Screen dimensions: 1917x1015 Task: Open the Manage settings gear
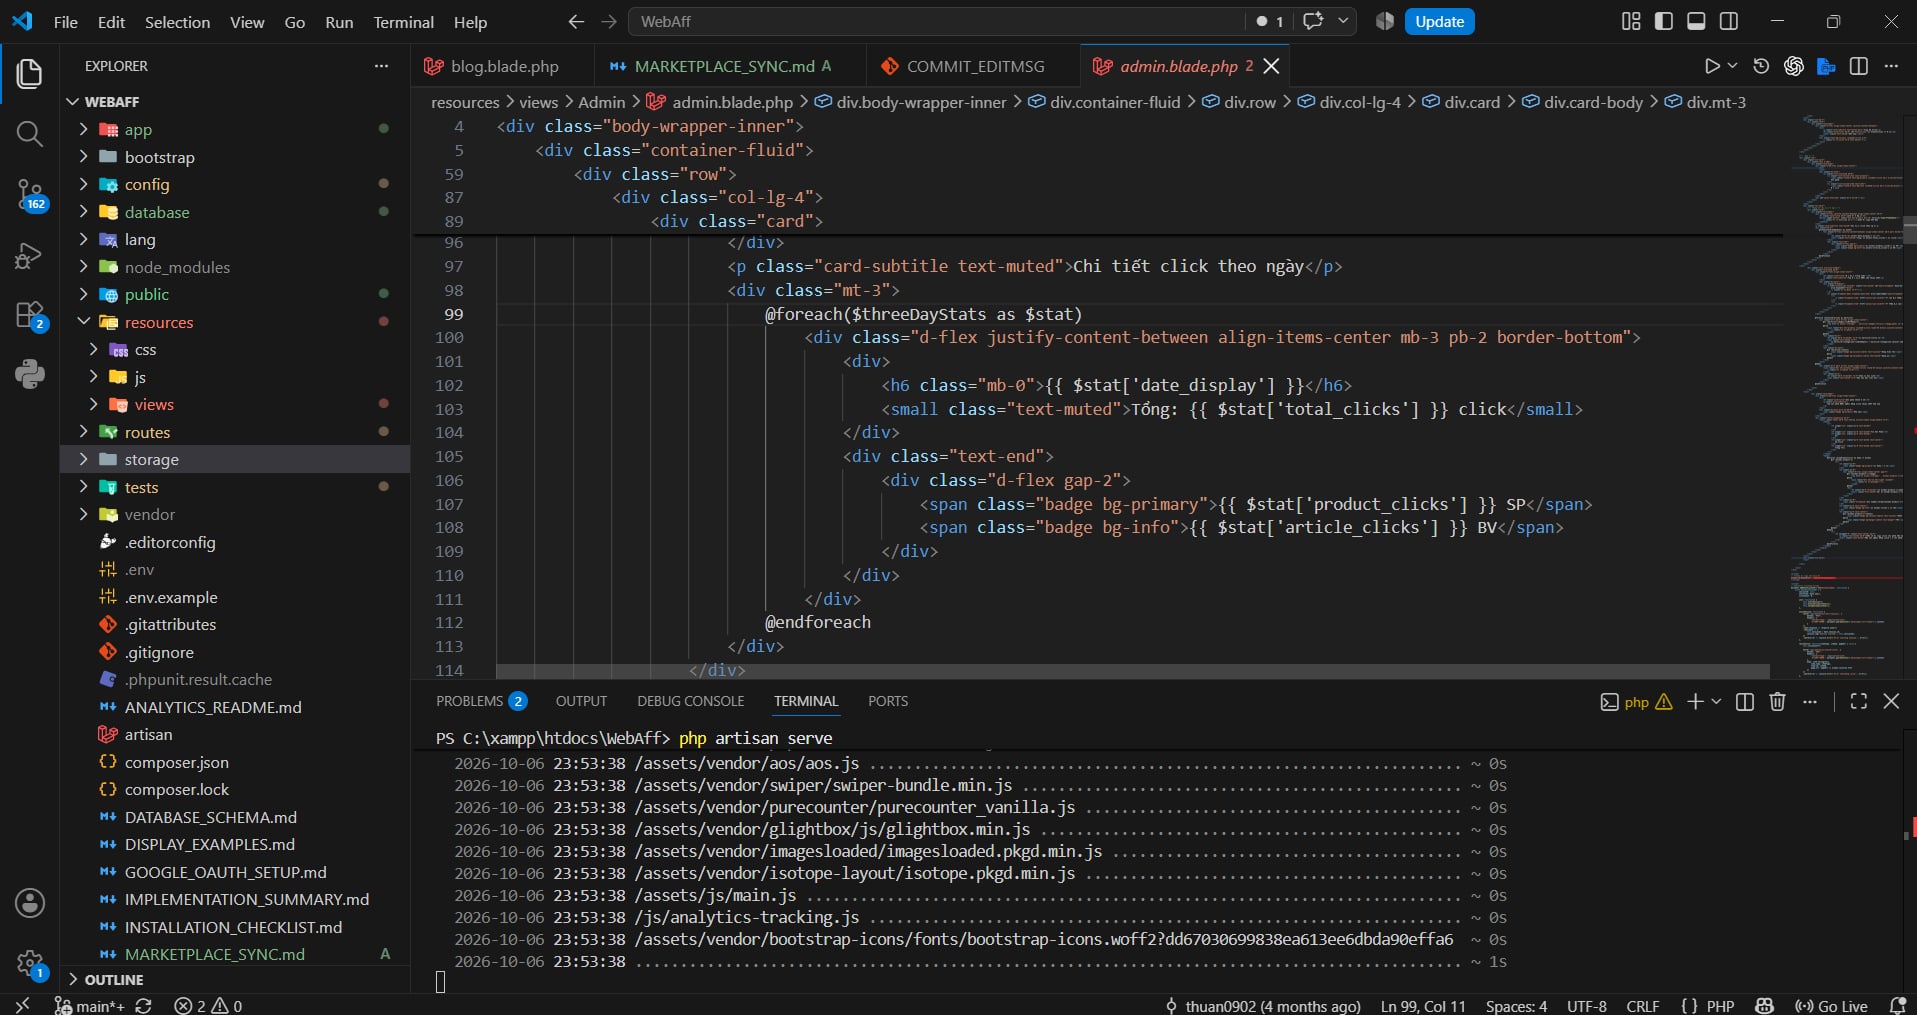[x=29, y=964]
